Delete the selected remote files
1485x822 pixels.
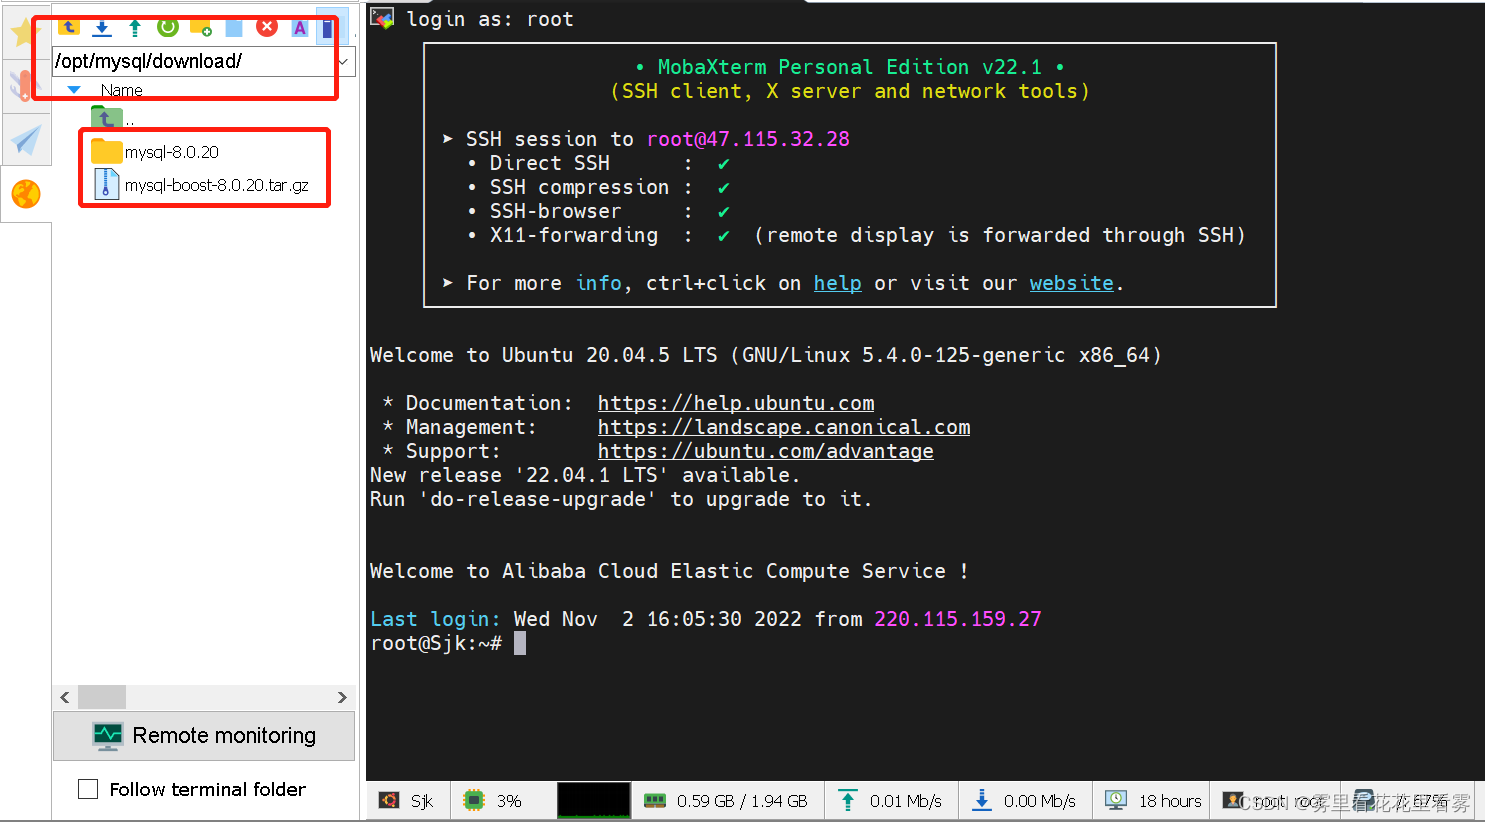tap(267, 27)
